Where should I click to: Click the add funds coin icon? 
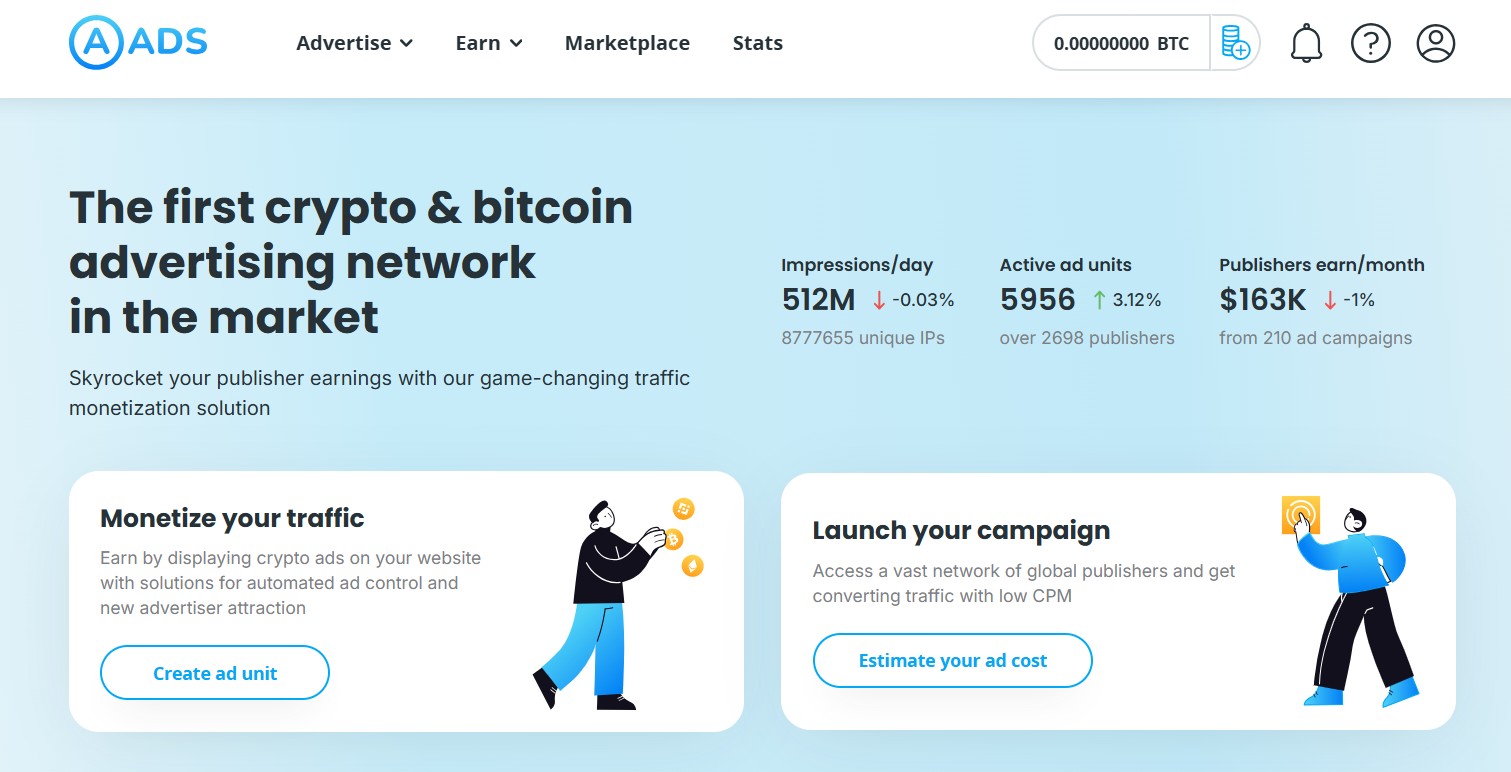[x=1235, y=43]
